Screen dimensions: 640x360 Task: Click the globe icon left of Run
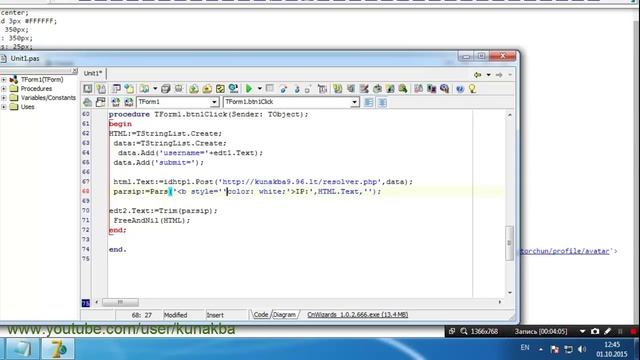tap(233, 89)
